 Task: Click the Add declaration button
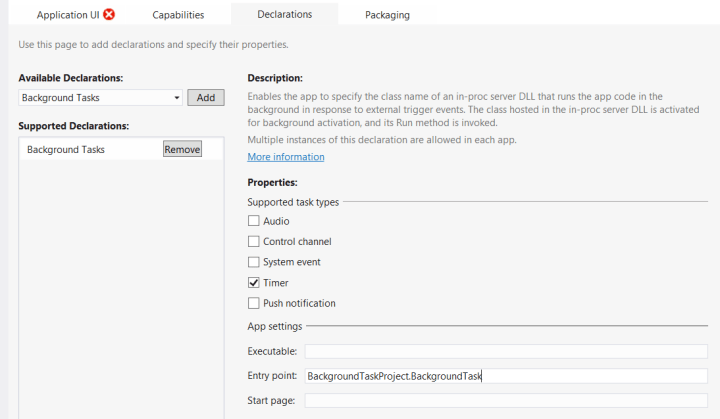tap(206, 98)
